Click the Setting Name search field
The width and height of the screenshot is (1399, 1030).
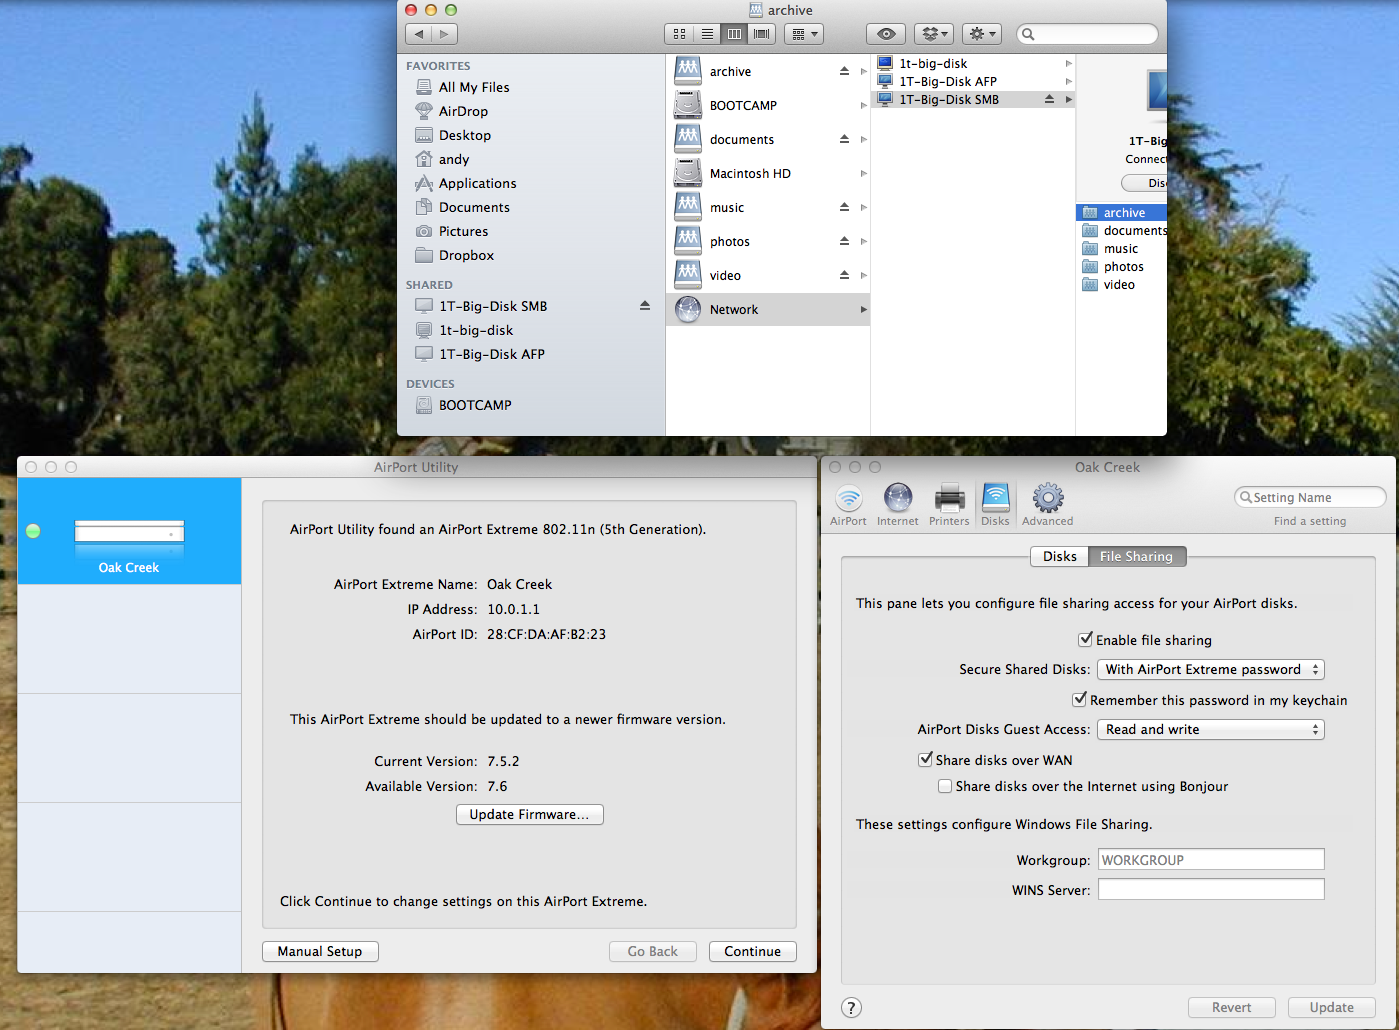(x=1310, y=497)
